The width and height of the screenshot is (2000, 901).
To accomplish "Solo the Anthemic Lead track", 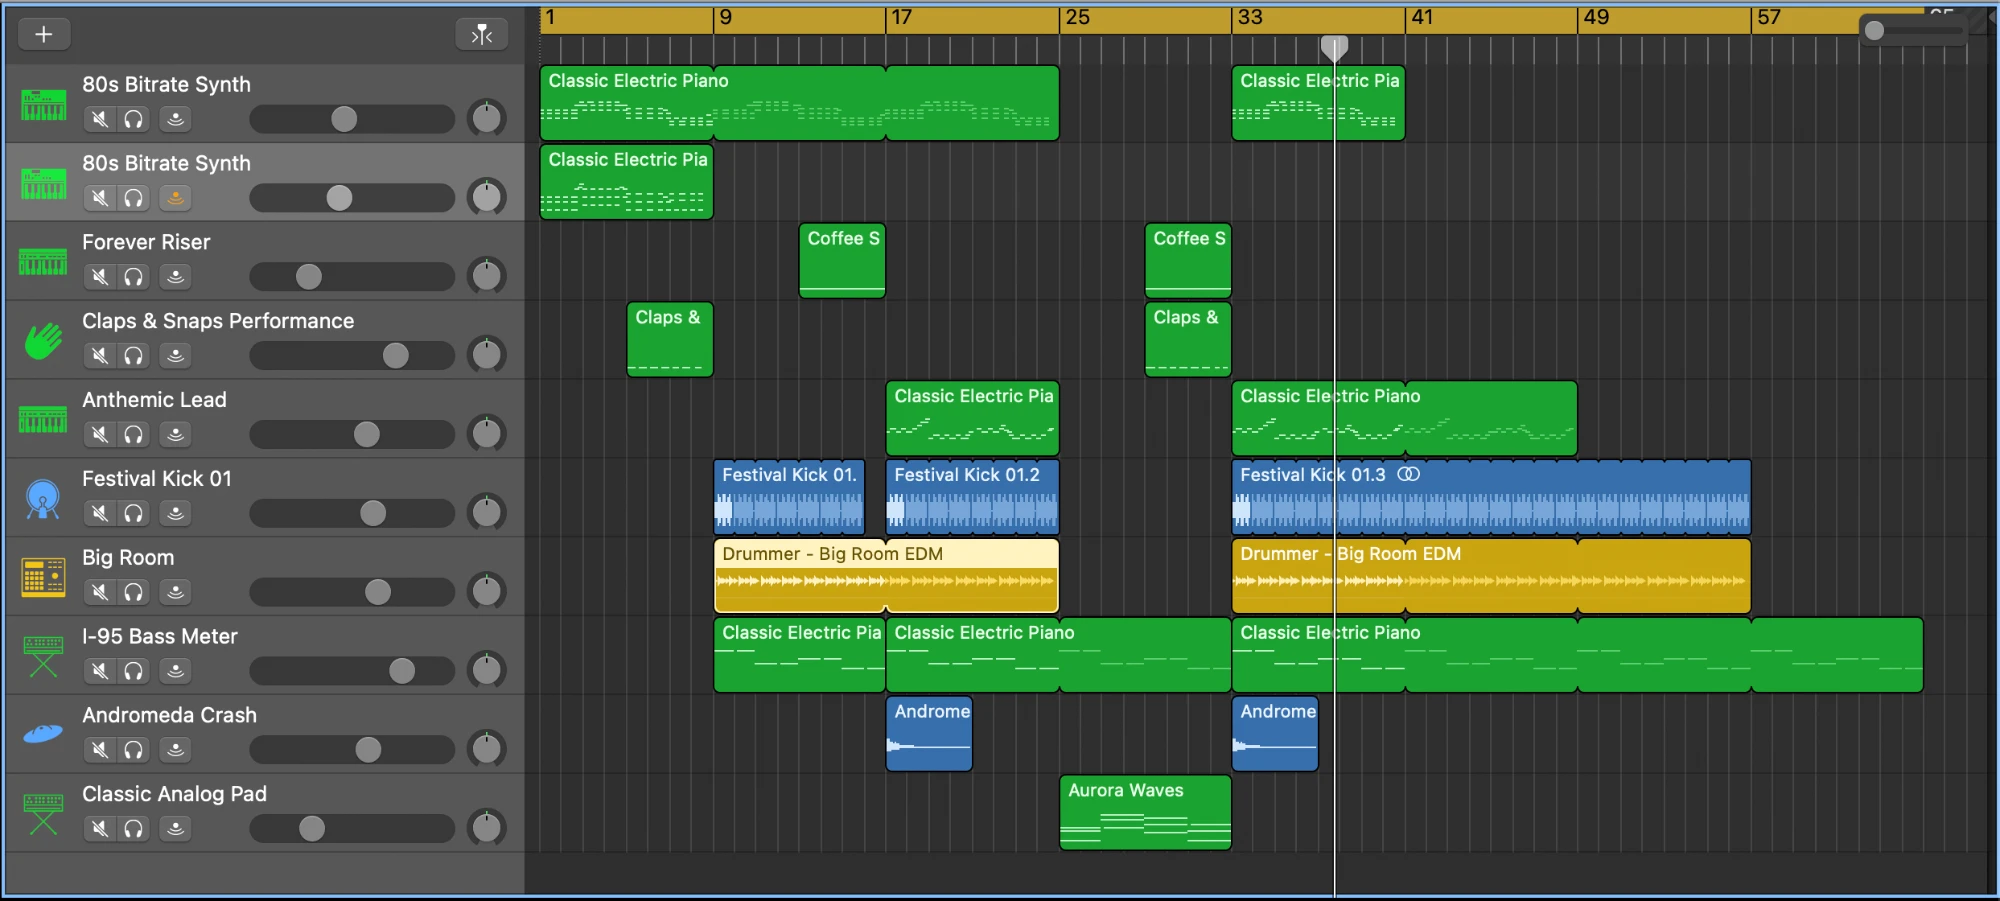I will tap(133, 434).
